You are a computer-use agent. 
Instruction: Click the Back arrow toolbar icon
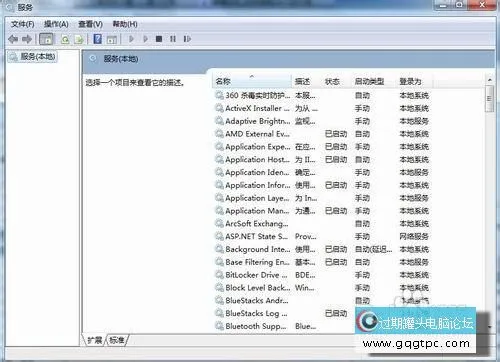(13, 39)
